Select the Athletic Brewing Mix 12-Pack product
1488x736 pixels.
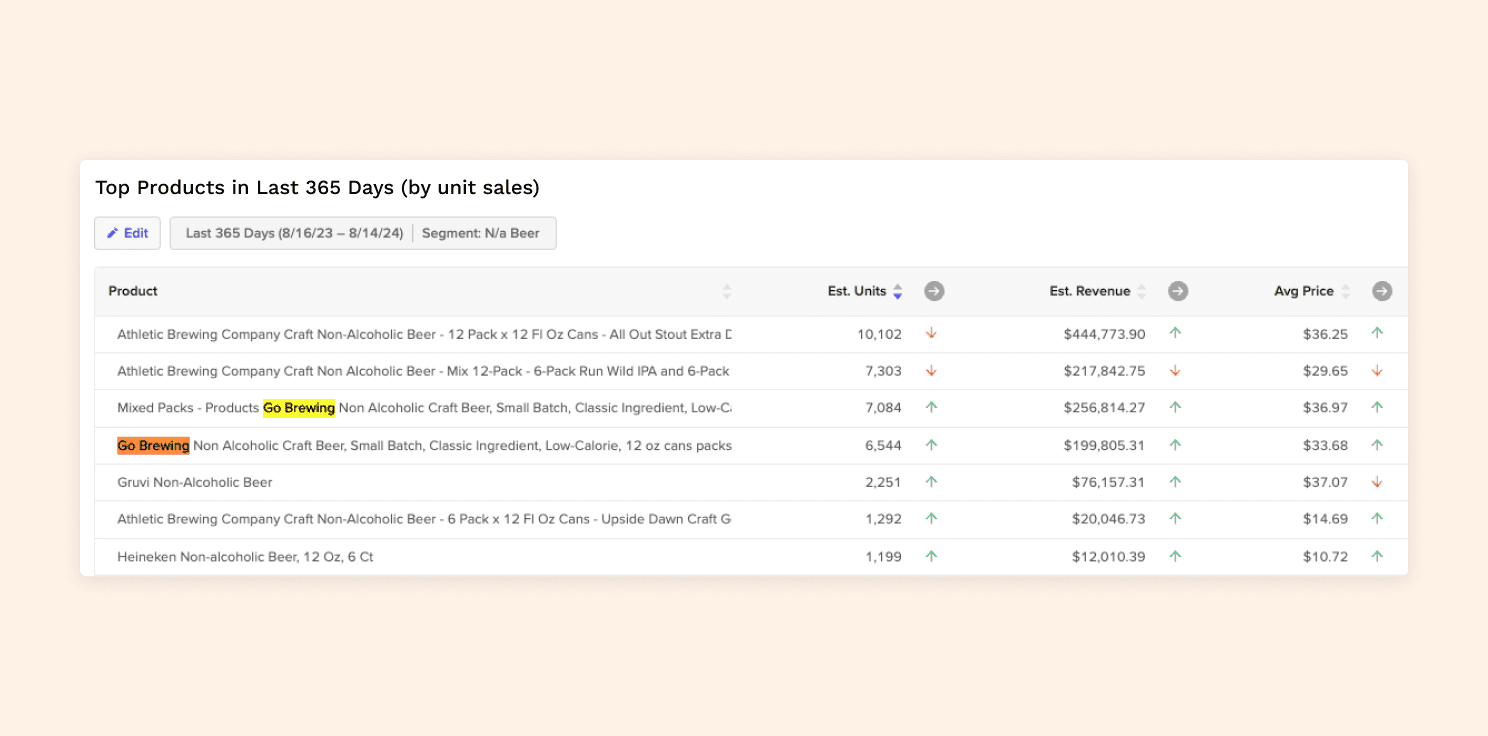pyautogui.click(x=424, y=371)
